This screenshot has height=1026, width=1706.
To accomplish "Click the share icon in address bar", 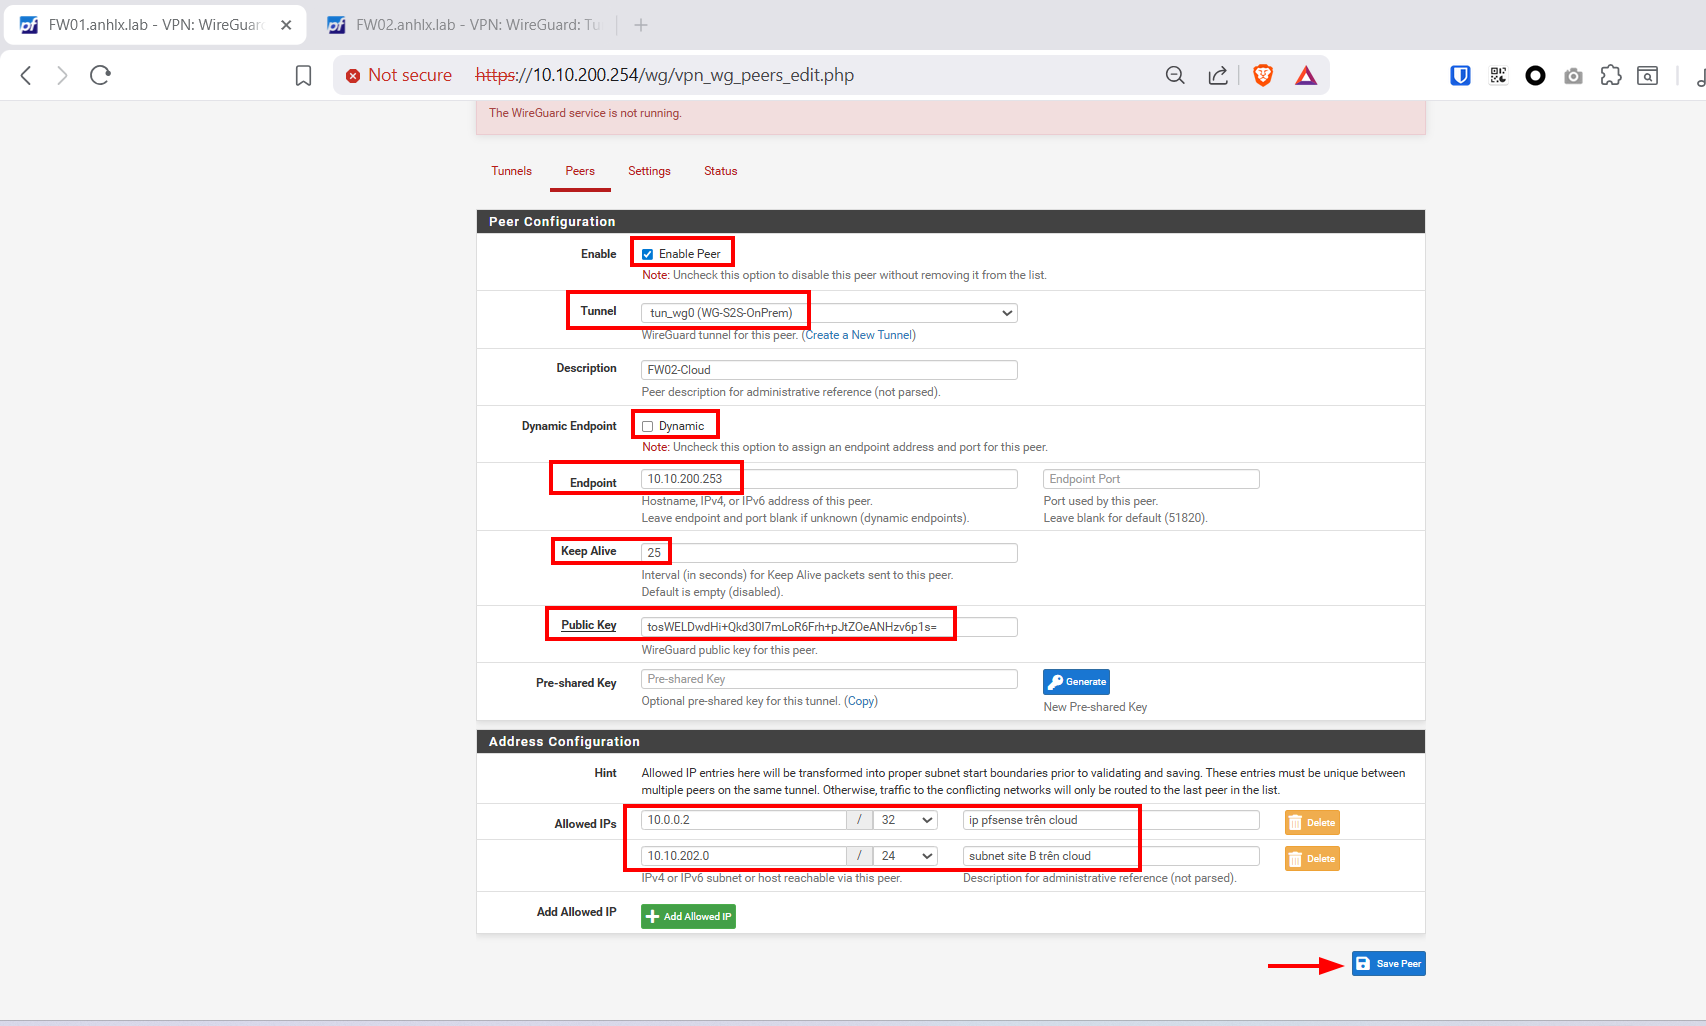I will tap(1218, 75).
